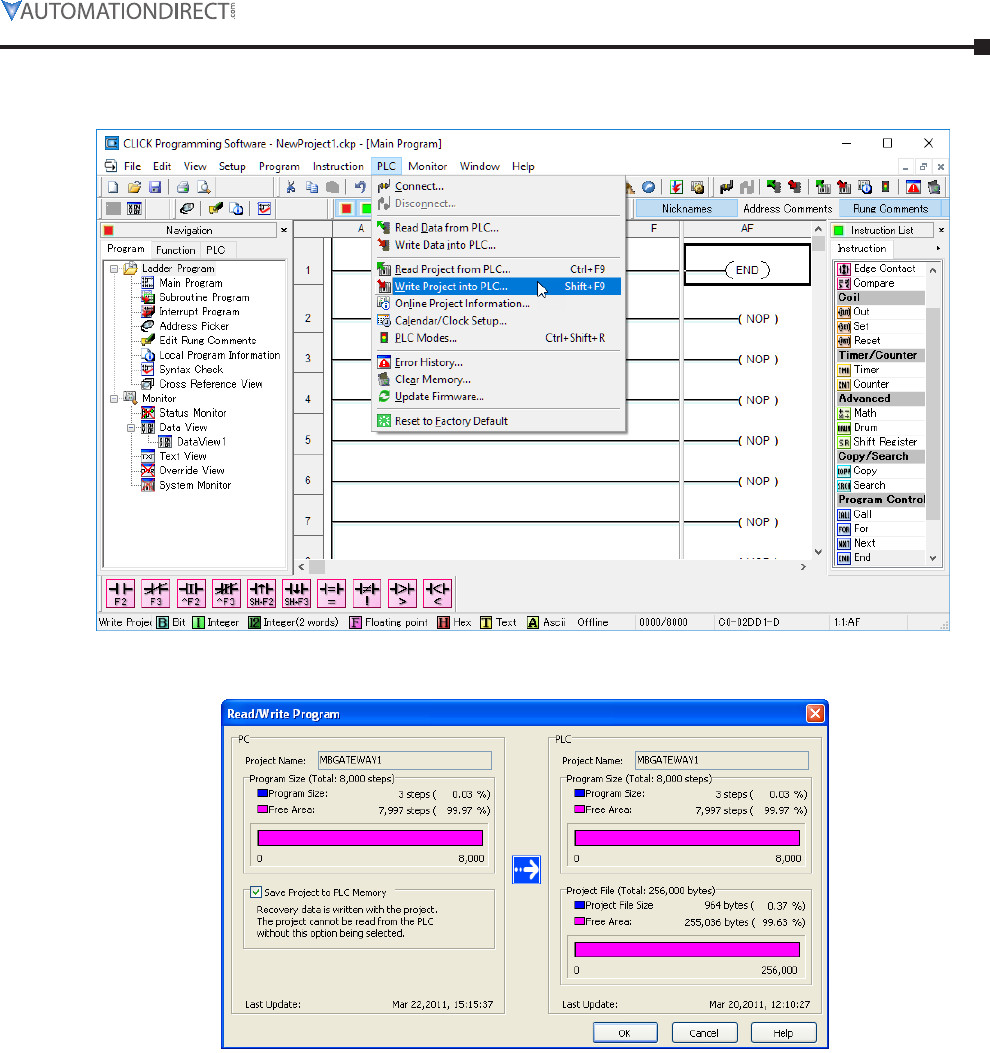Image resolution: width=990 pixels, height=1053 pixels.
Task: Click the Open Project folder icon
Action: tap(134, 187)
